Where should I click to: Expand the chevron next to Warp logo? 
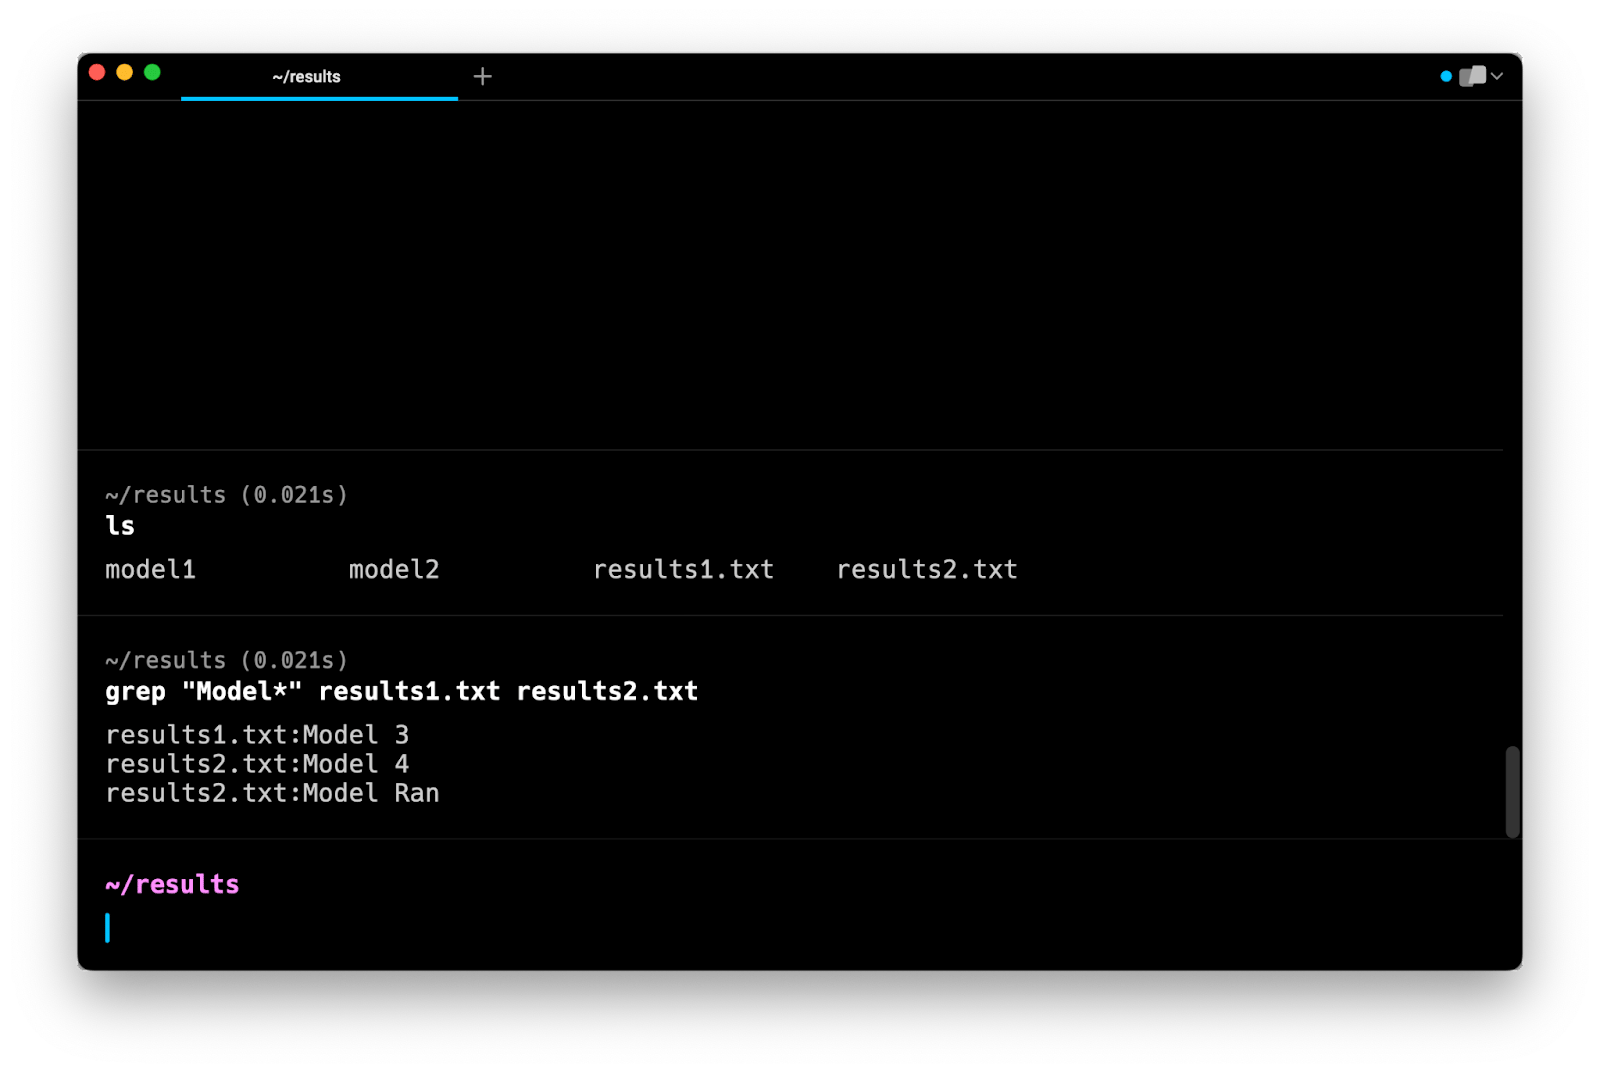(1497, 77)
